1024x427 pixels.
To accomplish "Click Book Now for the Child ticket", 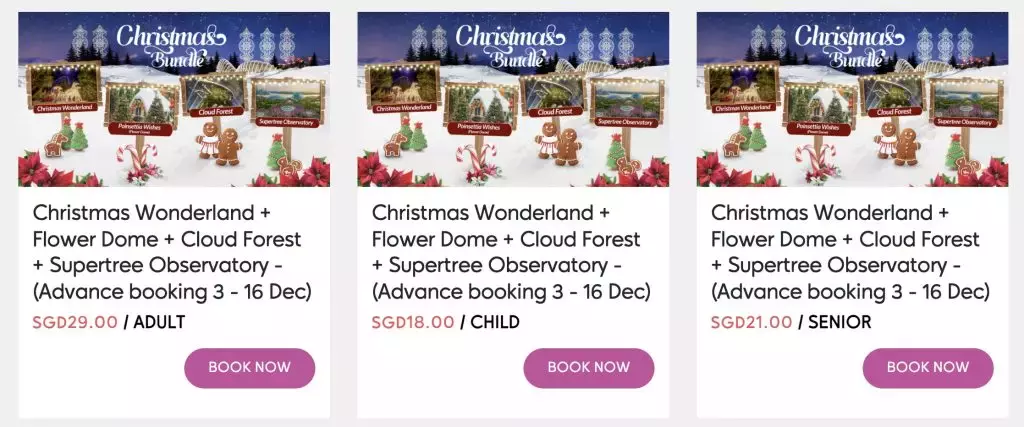I will pos(589,368).
